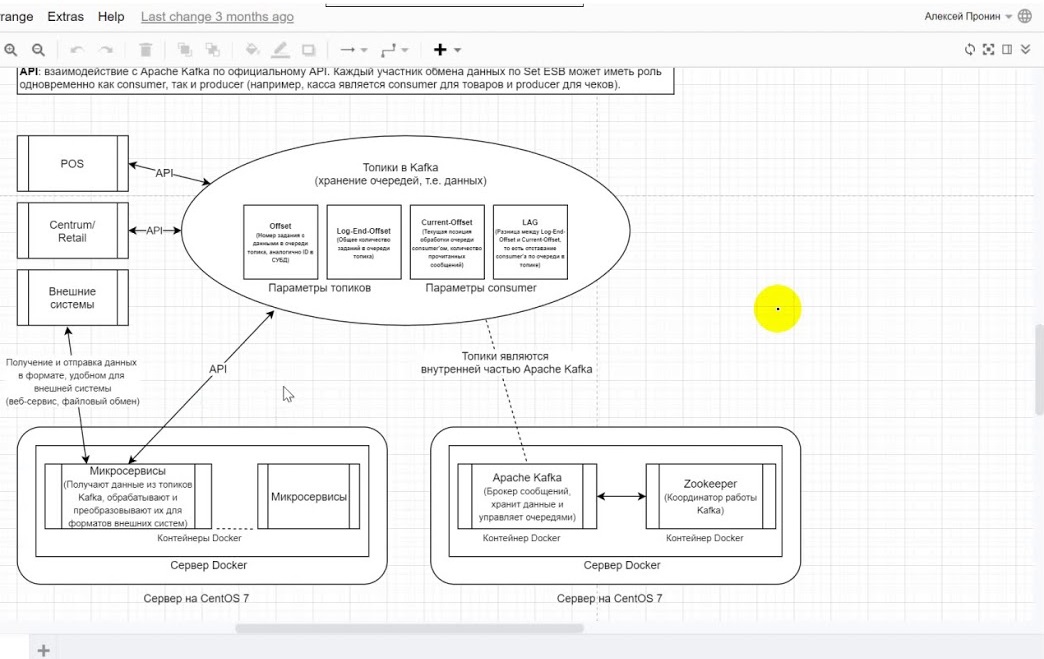The height and width of the screenshot is (659, 1044).
Task: Expand the insert plus dropdown
Action: (x=447, y=49)
